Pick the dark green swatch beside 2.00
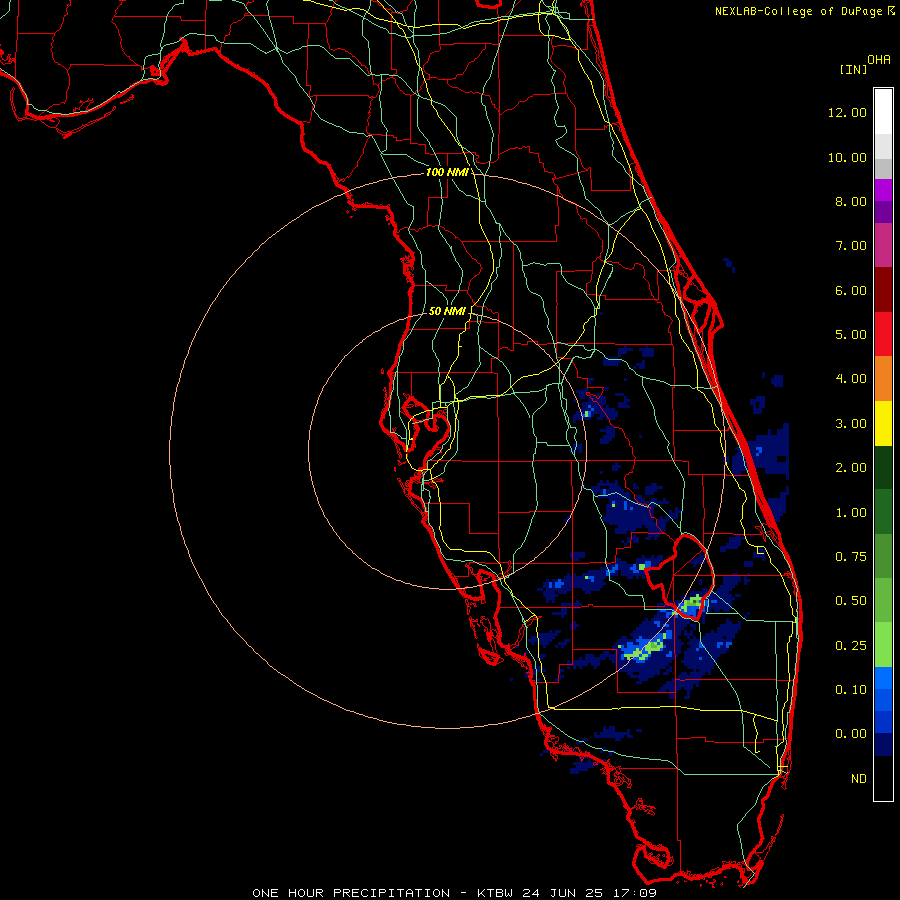This screenshot has height=900, width=900. [x=883, y=467]
